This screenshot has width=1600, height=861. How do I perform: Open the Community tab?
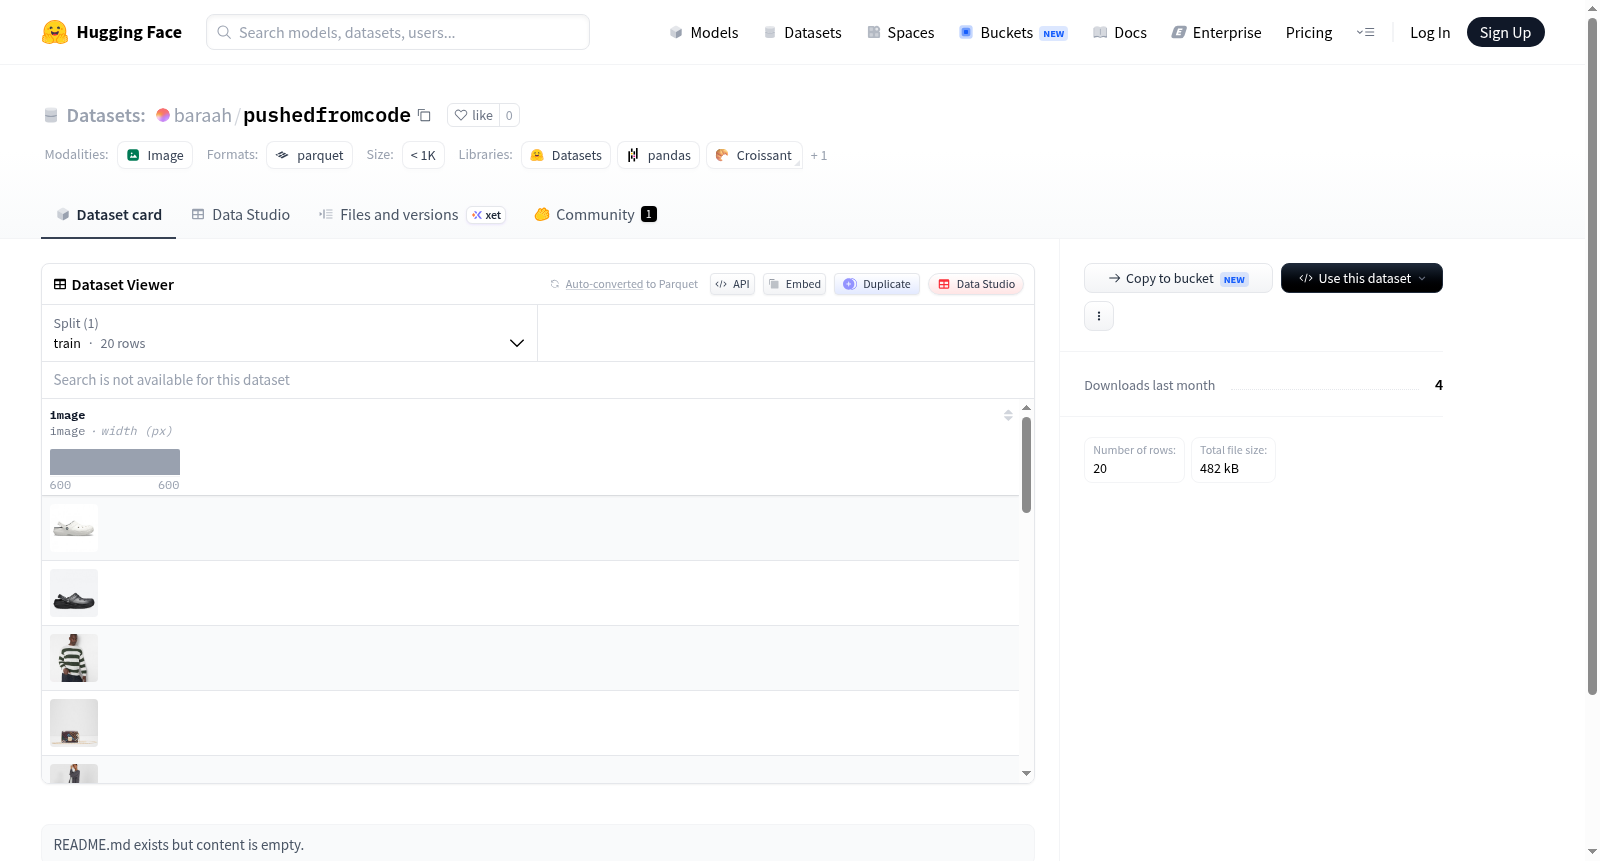coord(595,215)
